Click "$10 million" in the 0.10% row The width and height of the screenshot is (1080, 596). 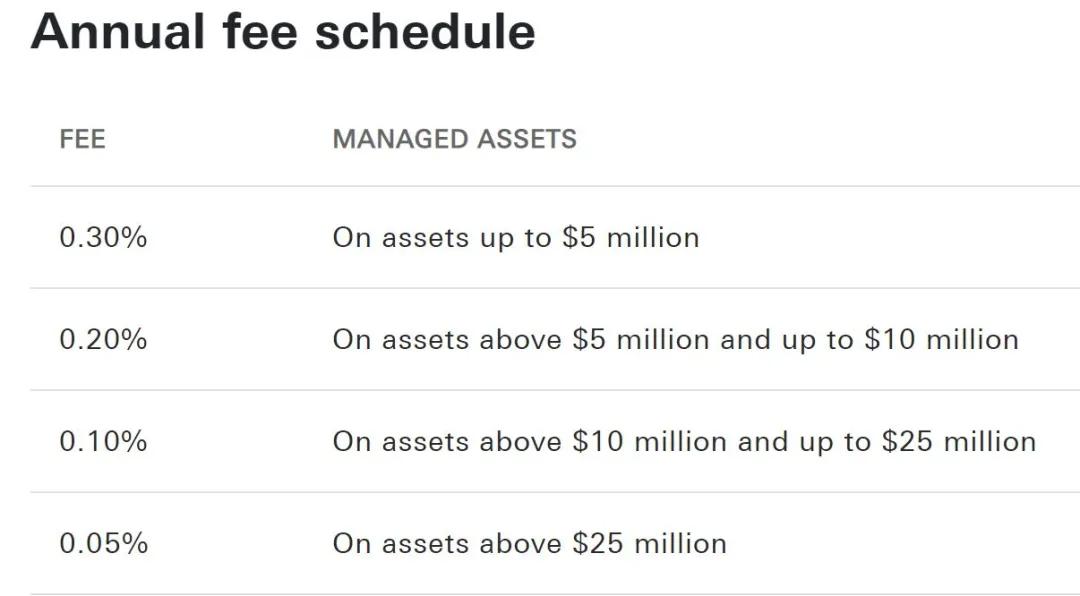(649, 442)
